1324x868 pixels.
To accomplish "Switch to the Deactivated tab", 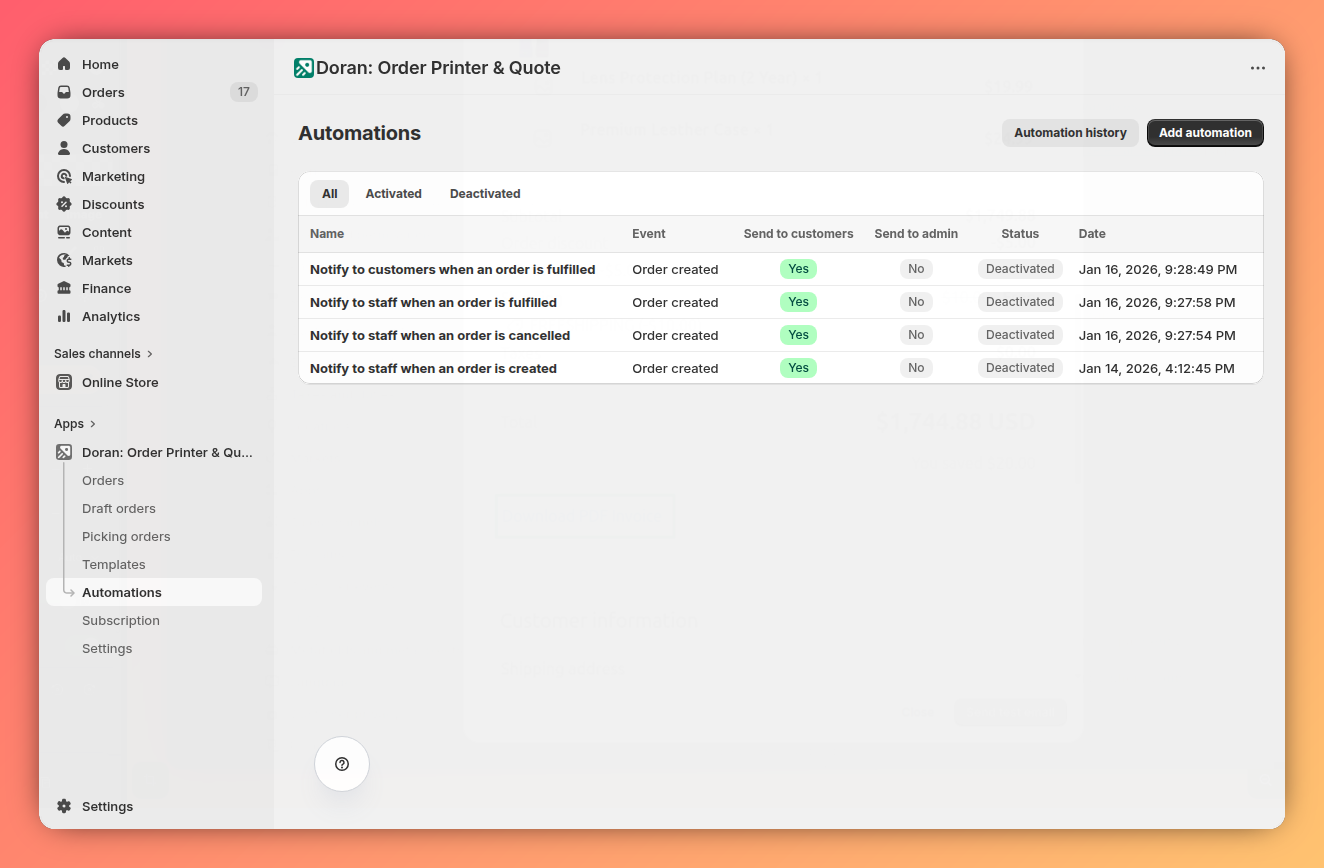I will pyautogui.click(x=485, y=193).
